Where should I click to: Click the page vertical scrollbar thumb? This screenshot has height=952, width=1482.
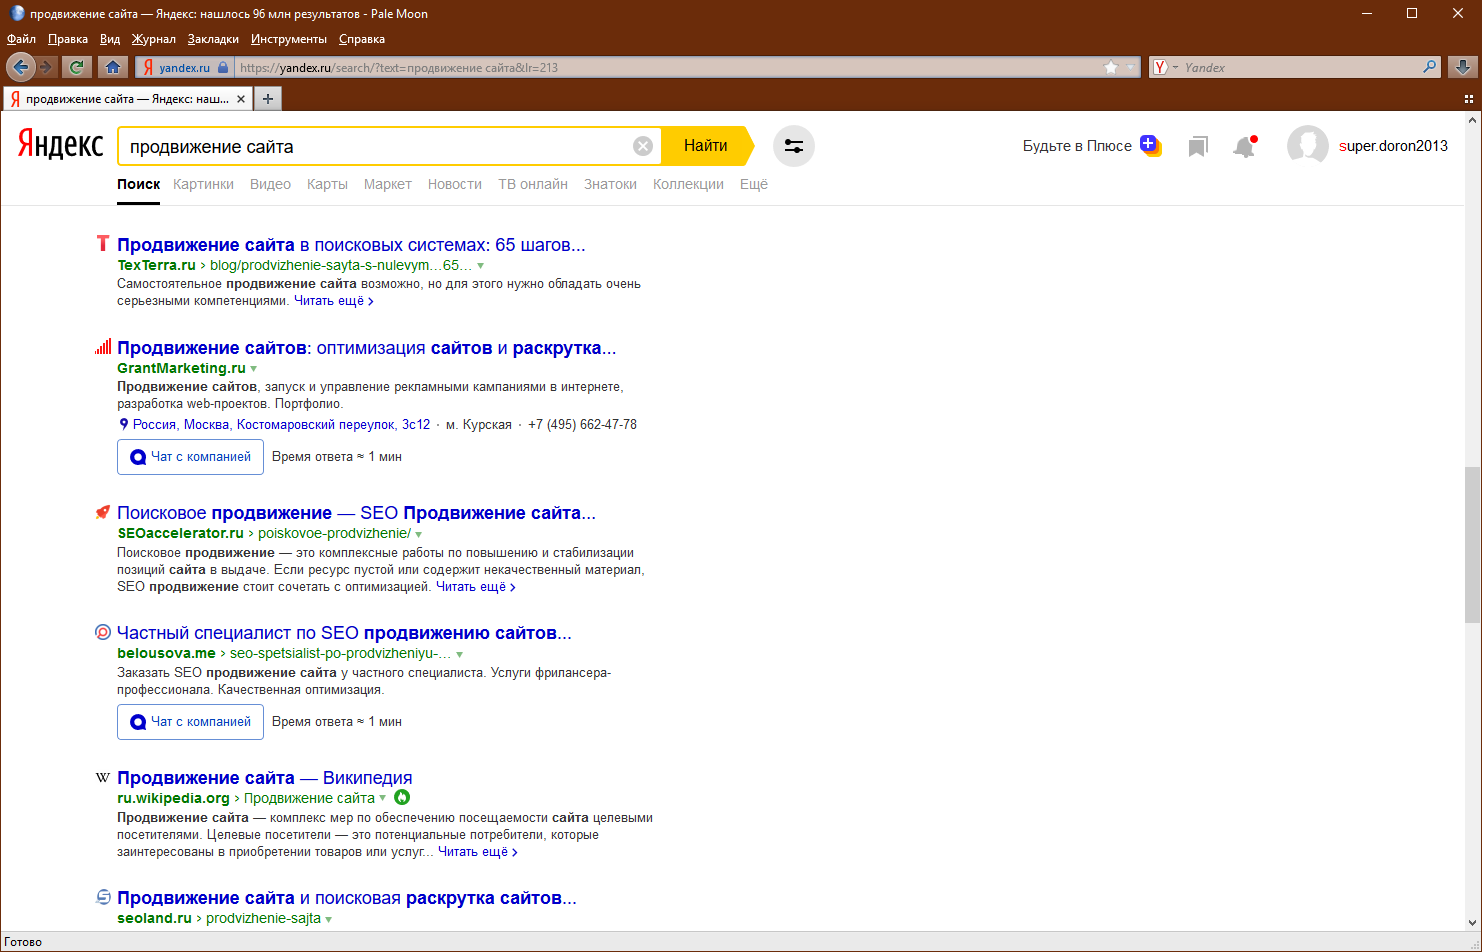click(x=1472, y=545)
